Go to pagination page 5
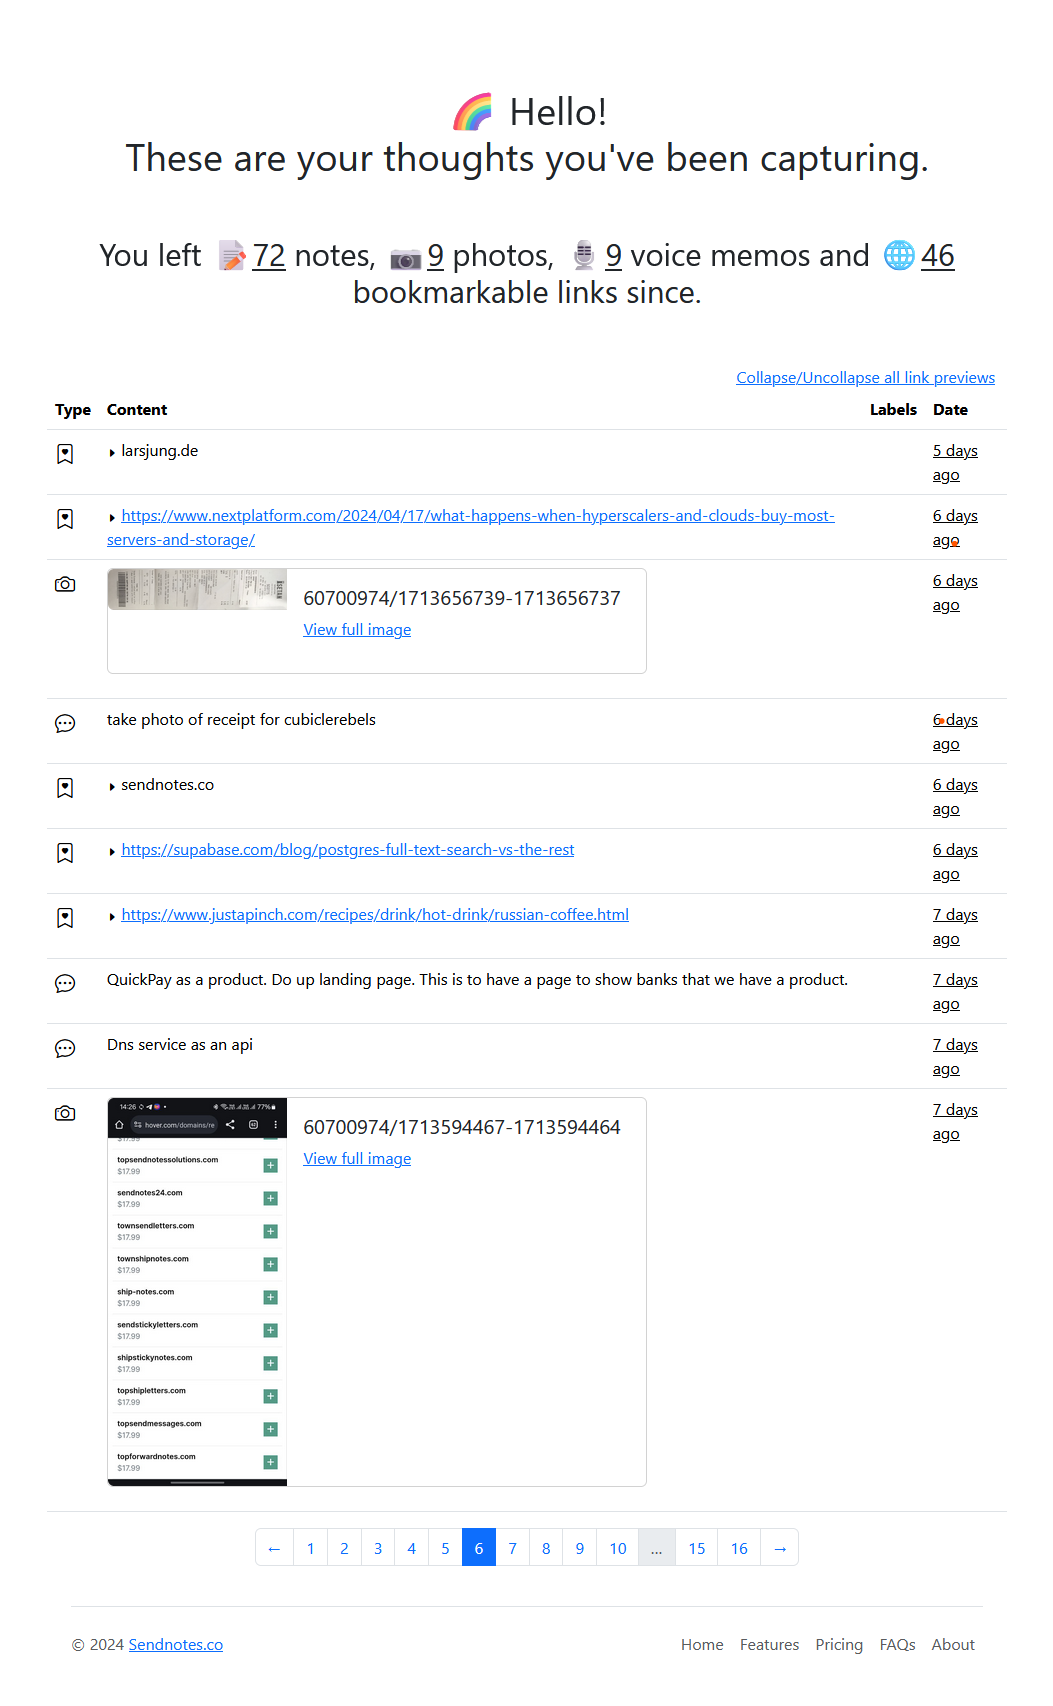Viewport: 1053px width, 1706px height. pyautogui.click(x=445, y=1548)
